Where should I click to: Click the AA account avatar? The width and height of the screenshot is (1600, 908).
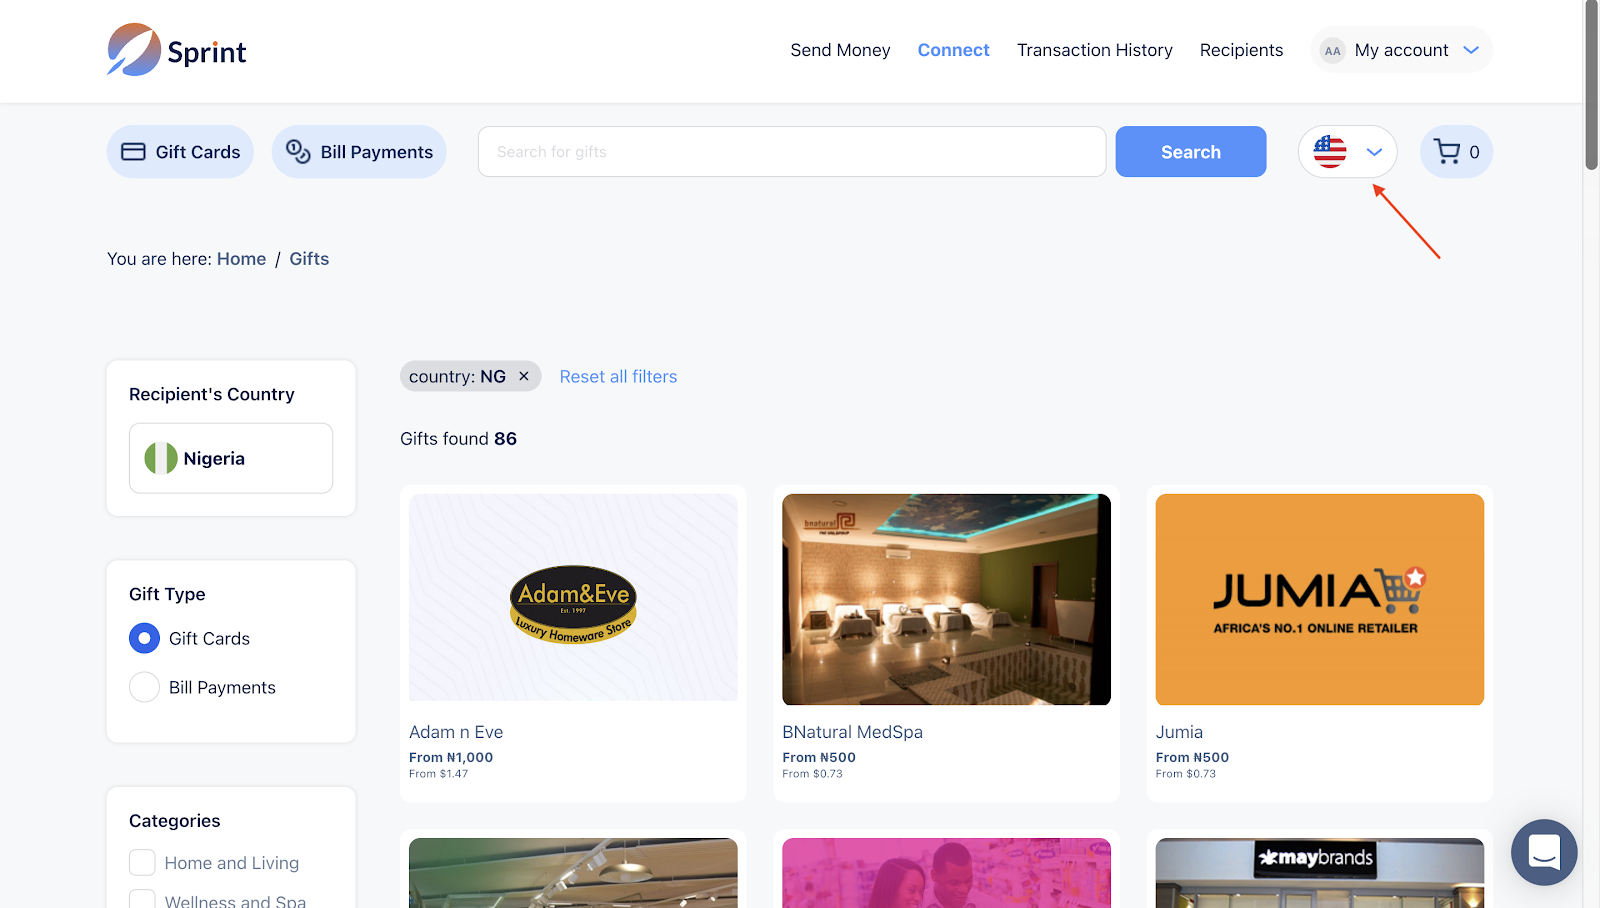coord(1332,51)
